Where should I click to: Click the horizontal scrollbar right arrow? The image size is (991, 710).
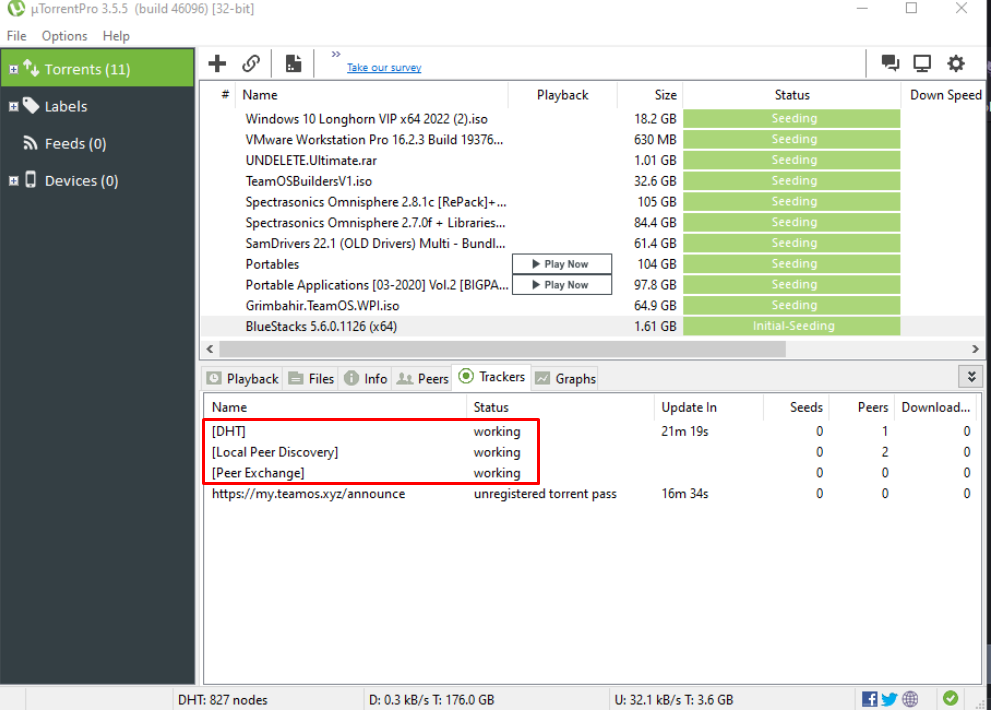click(x=975, y=348)
